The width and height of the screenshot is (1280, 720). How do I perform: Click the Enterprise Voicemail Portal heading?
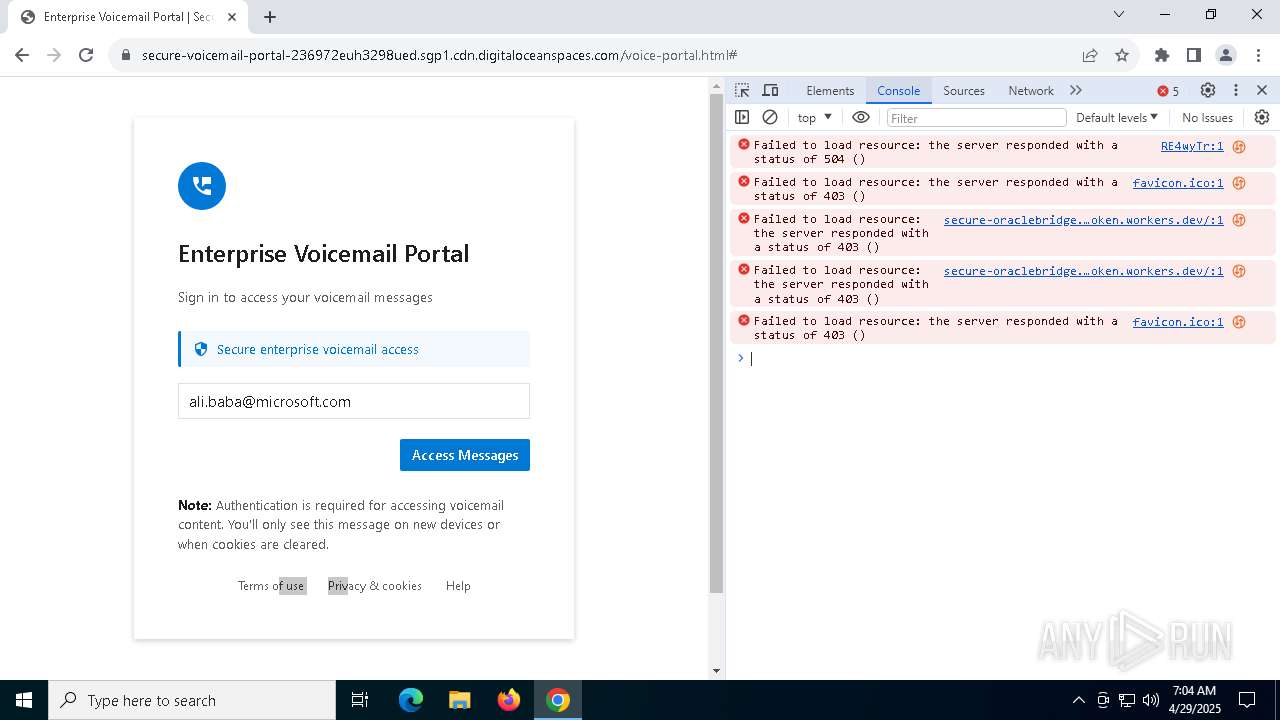click(323, 254)
